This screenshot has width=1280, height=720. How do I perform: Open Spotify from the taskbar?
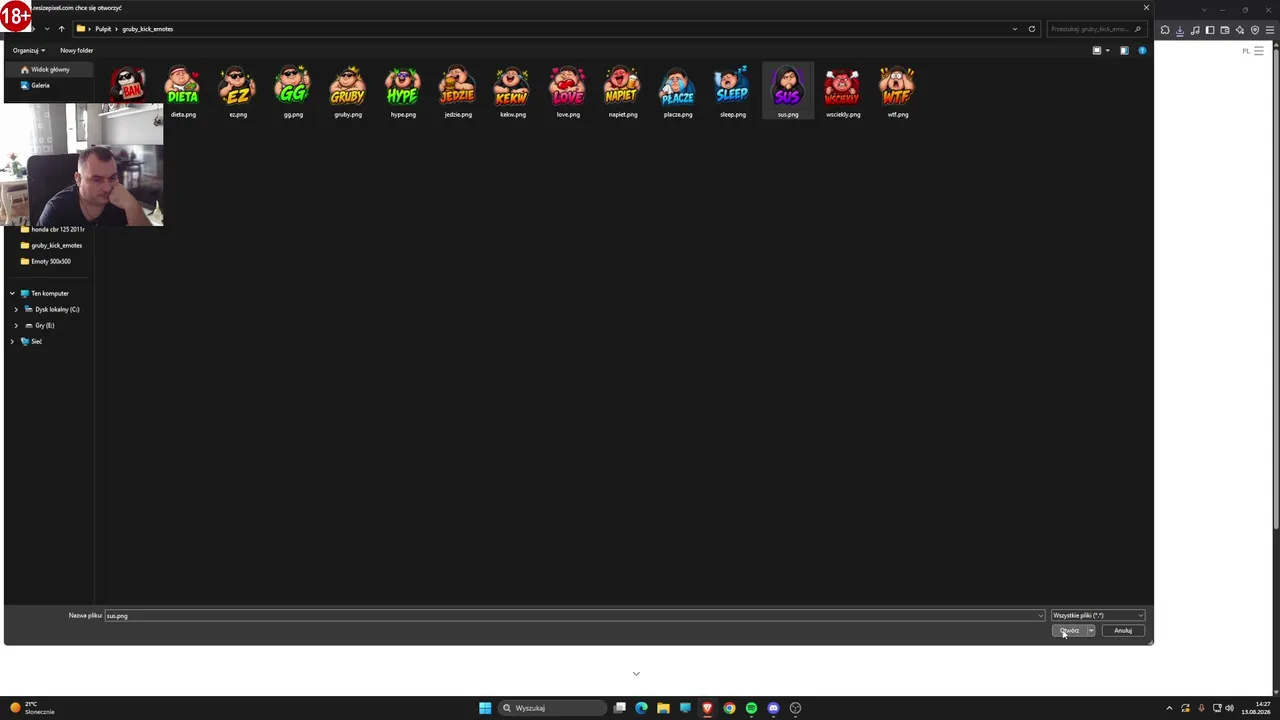tap(751, 708)
